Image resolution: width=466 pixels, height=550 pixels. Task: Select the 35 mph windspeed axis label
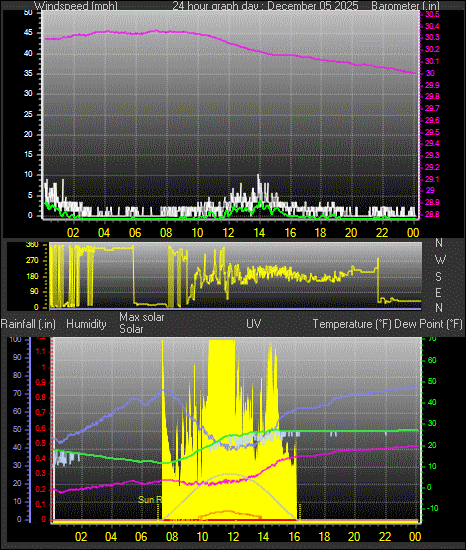click(x=28, y=73)
